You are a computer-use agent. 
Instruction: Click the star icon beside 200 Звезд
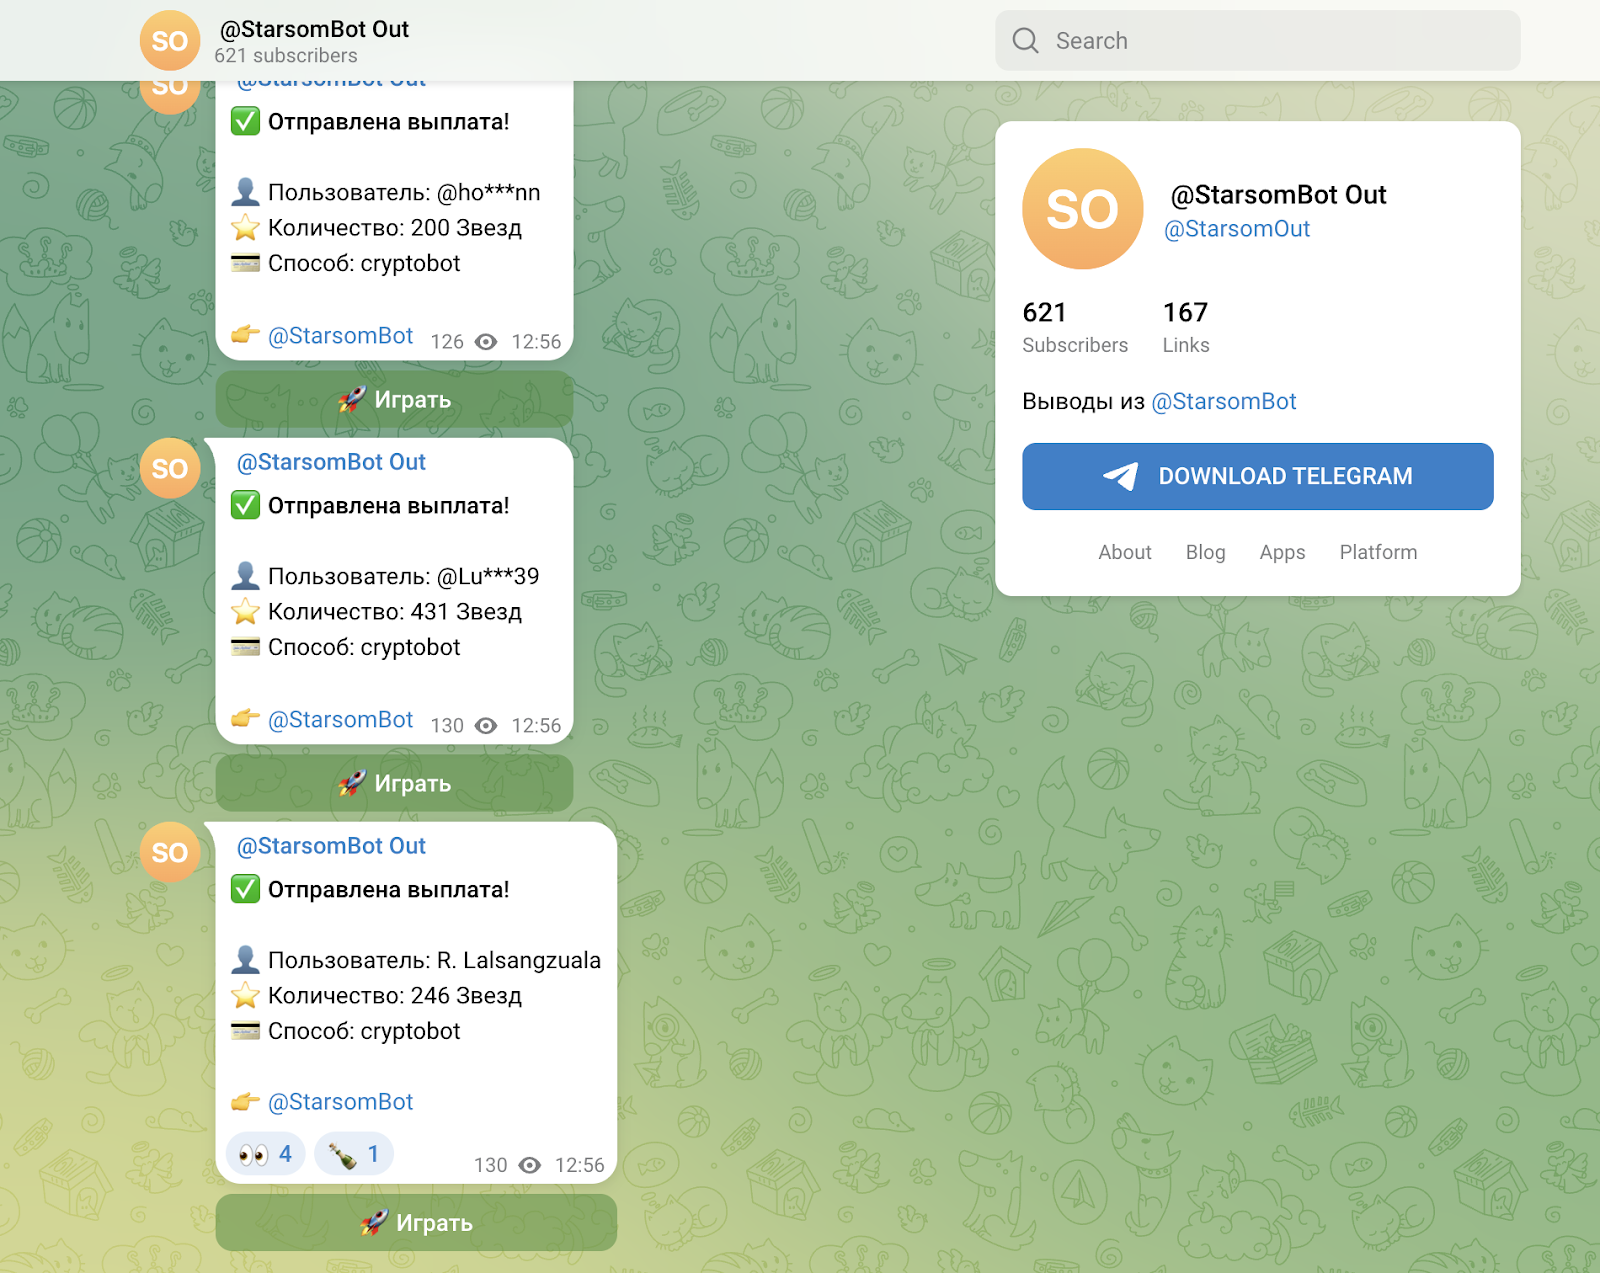pyautogui.click(x=245, y=228)
